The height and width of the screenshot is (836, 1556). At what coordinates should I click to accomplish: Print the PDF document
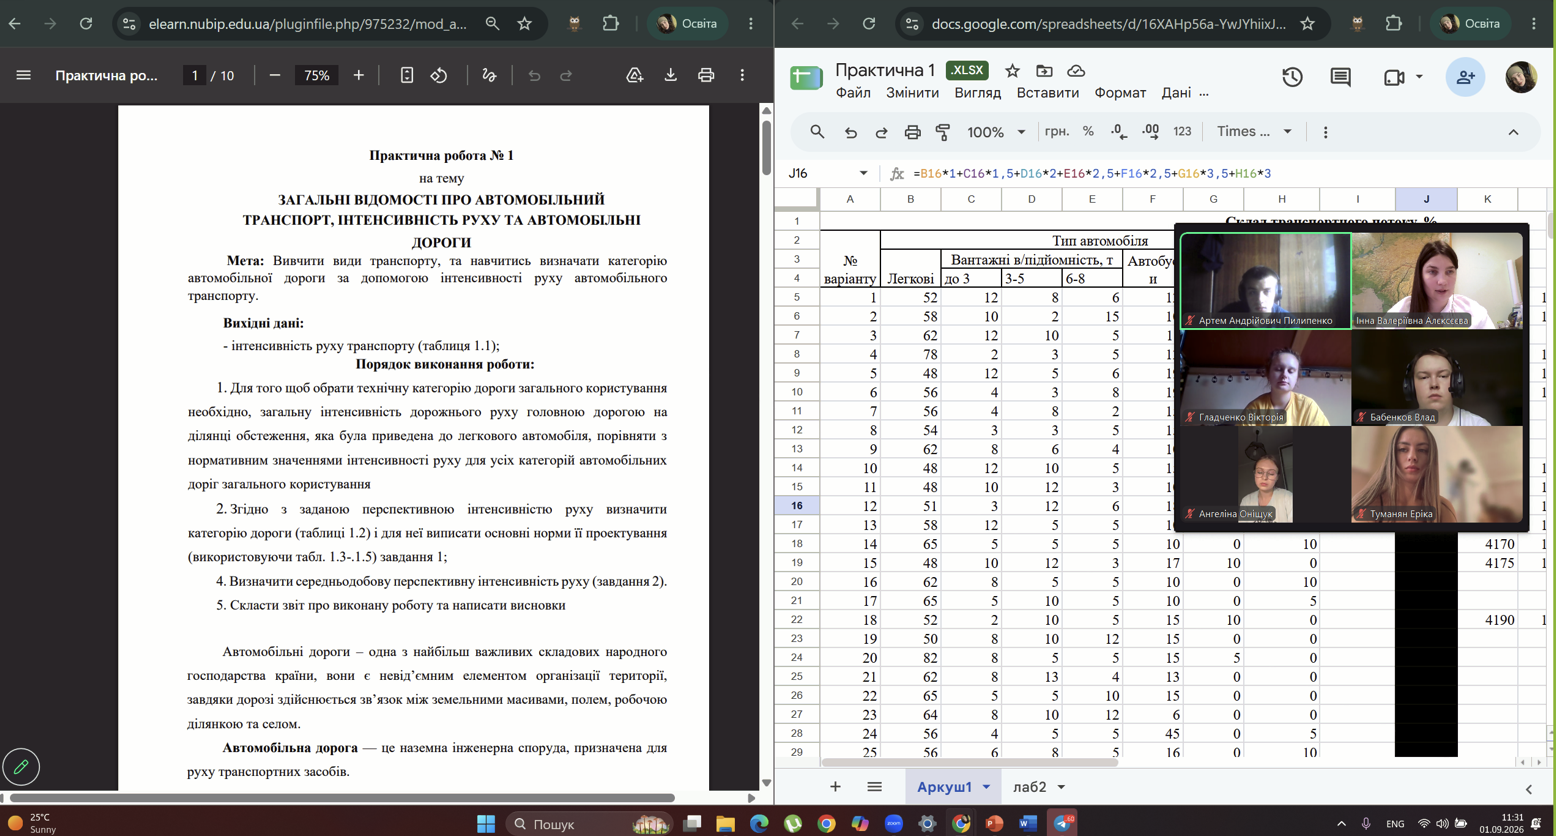(706, 76)
